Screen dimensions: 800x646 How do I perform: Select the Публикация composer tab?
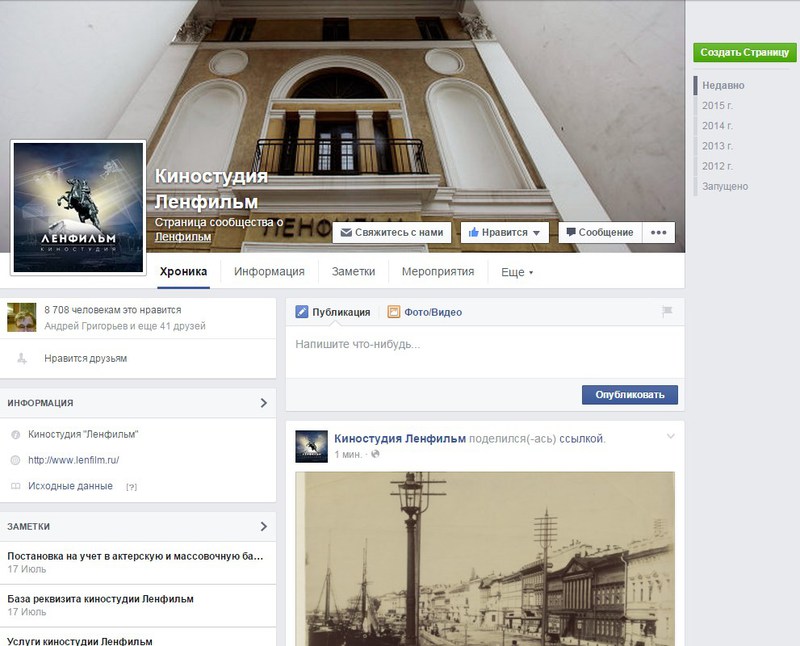pyautogui.click(x=333, y=312)
